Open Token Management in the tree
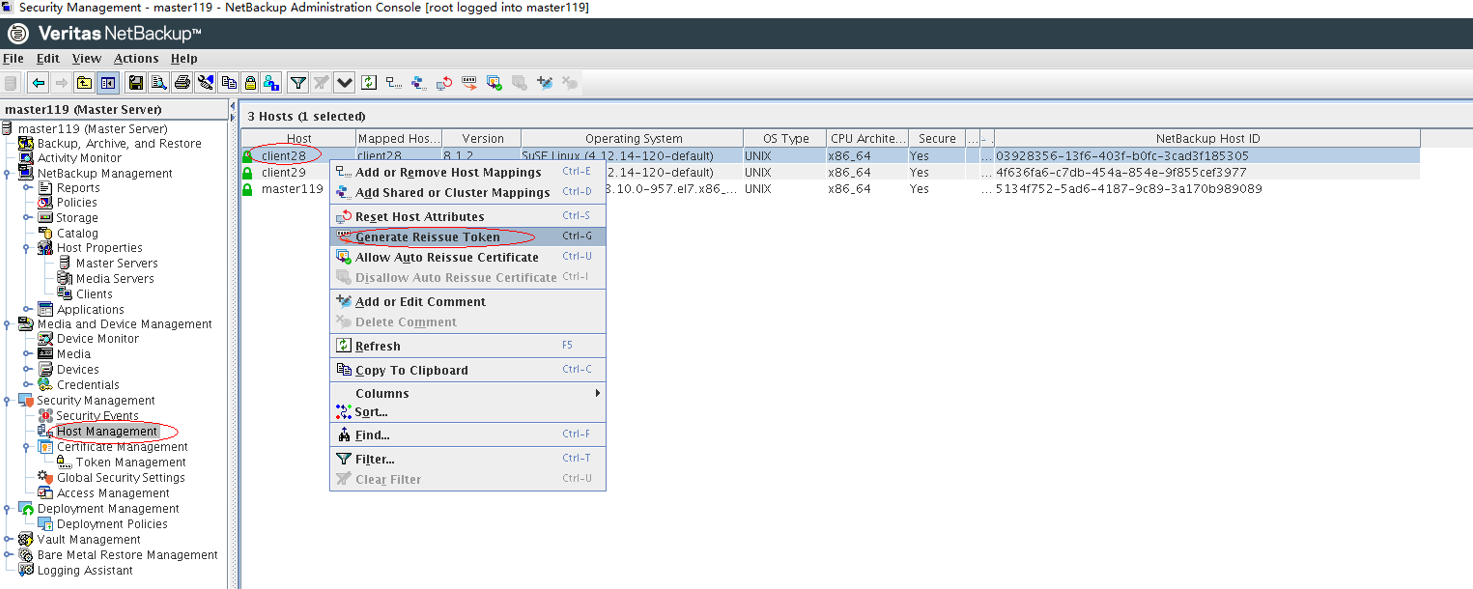 click(x=130, y=462)
